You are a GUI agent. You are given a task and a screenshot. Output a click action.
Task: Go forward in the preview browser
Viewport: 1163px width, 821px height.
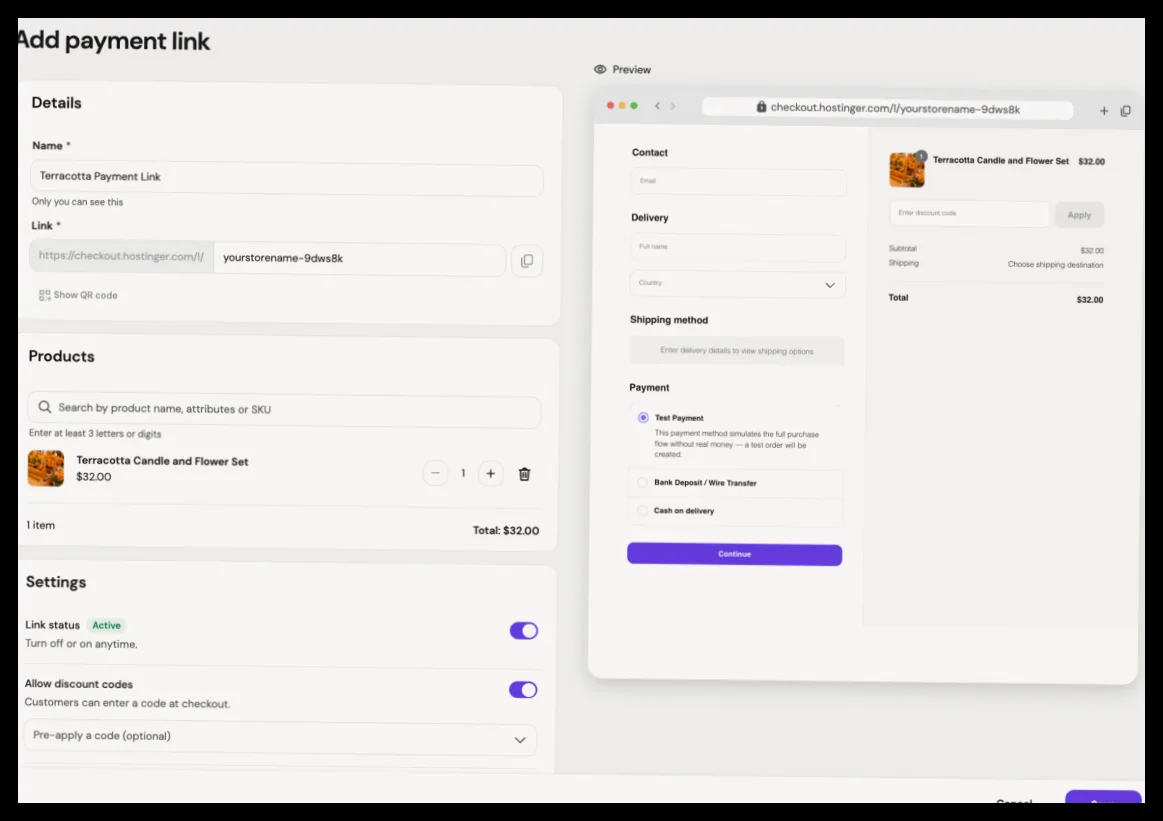673,106
